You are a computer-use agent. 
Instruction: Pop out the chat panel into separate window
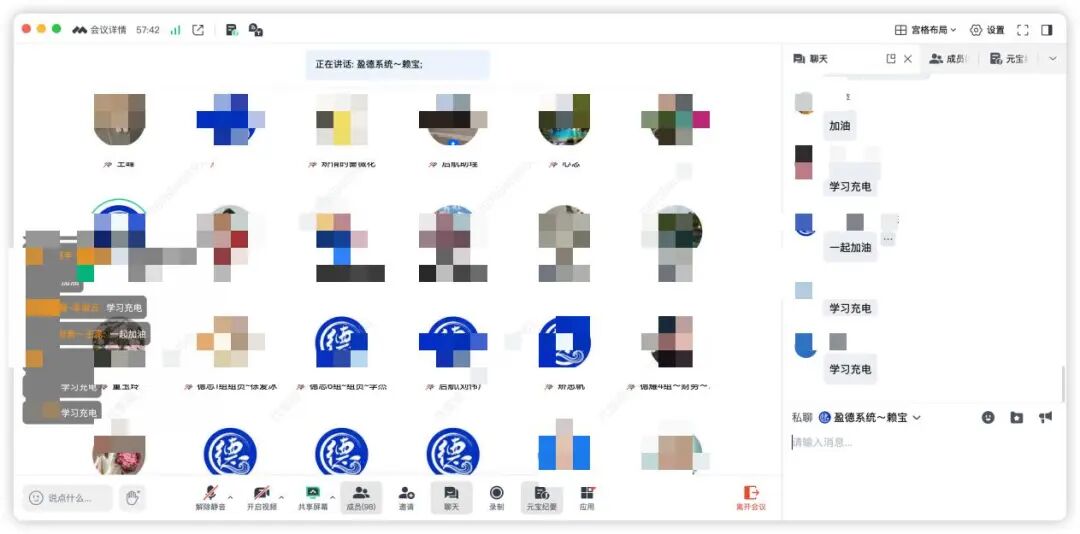891,59
